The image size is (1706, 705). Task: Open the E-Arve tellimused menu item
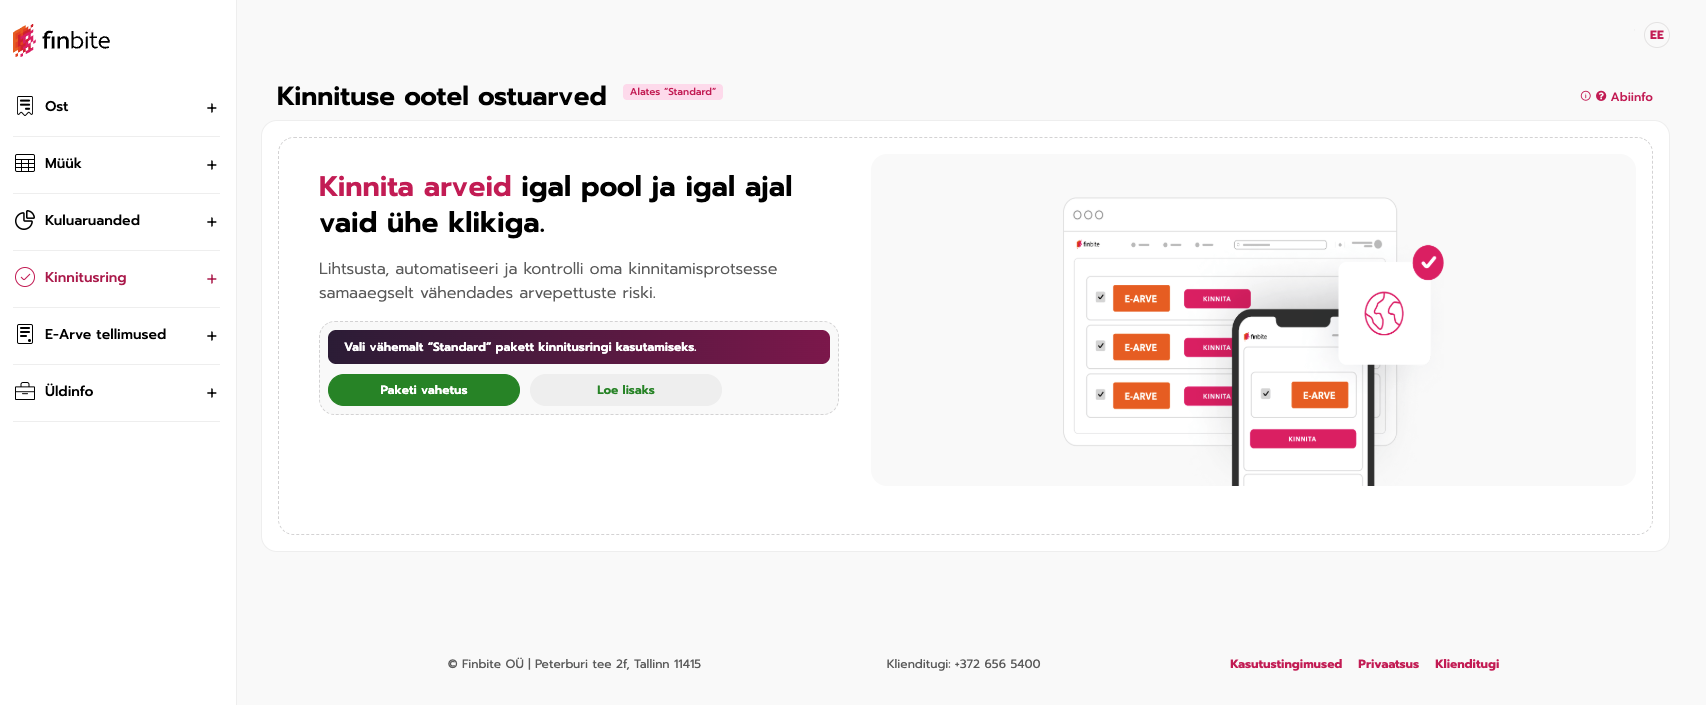[x=105, y=334]
